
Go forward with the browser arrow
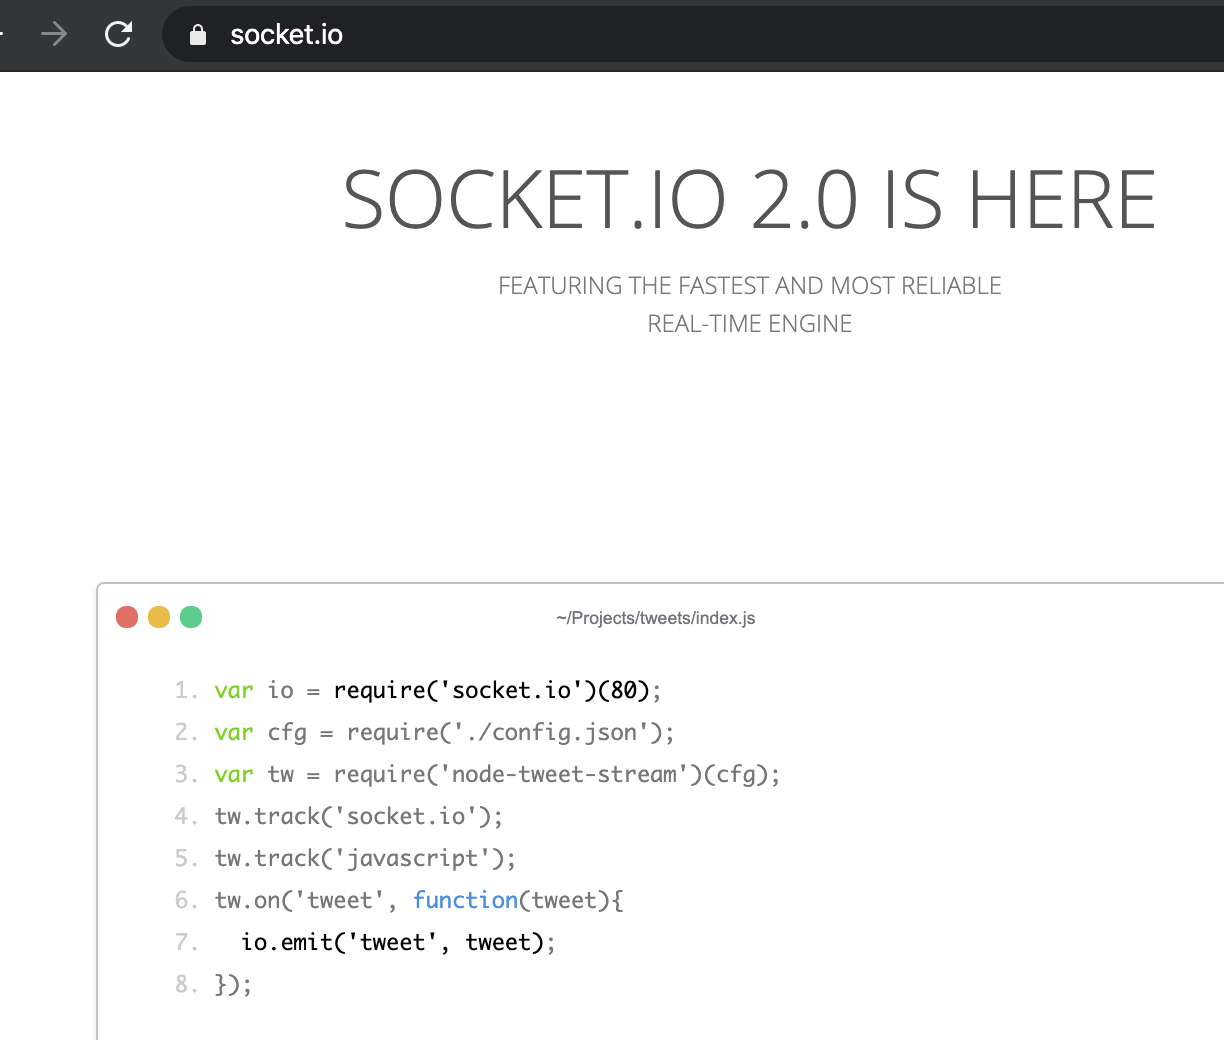(x=54, y=34)
